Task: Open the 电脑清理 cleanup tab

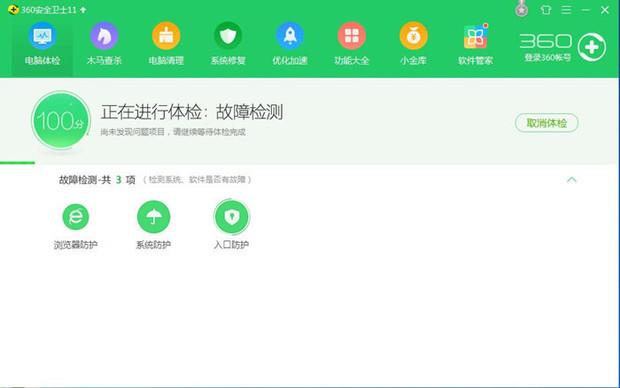Action: pyautogui.click(x=166, y=44)
